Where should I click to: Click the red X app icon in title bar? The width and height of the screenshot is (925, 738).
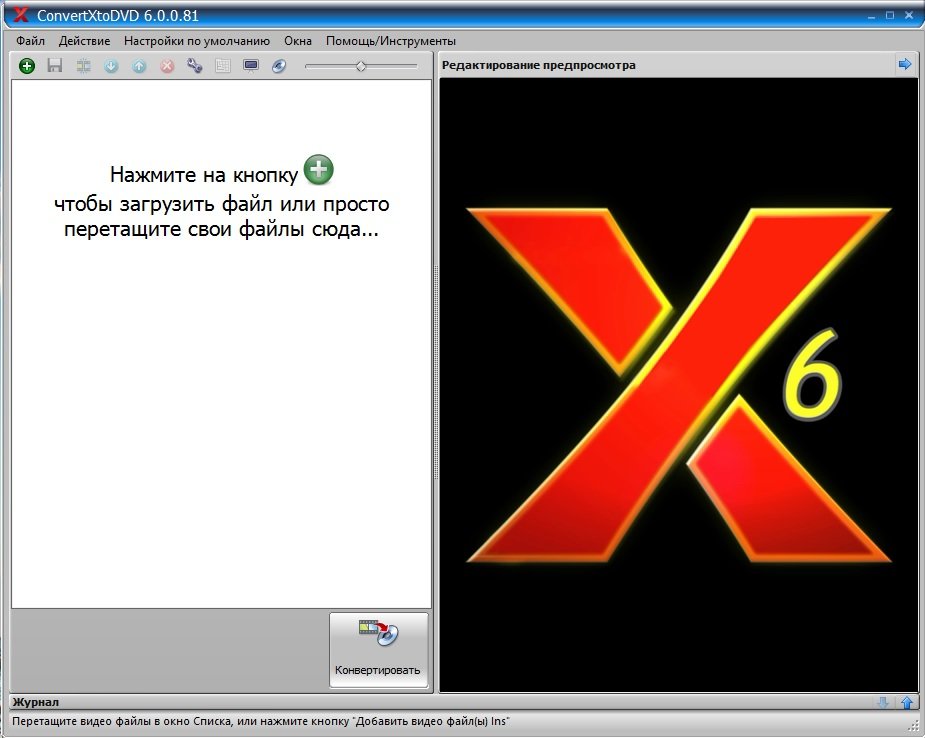20,15
